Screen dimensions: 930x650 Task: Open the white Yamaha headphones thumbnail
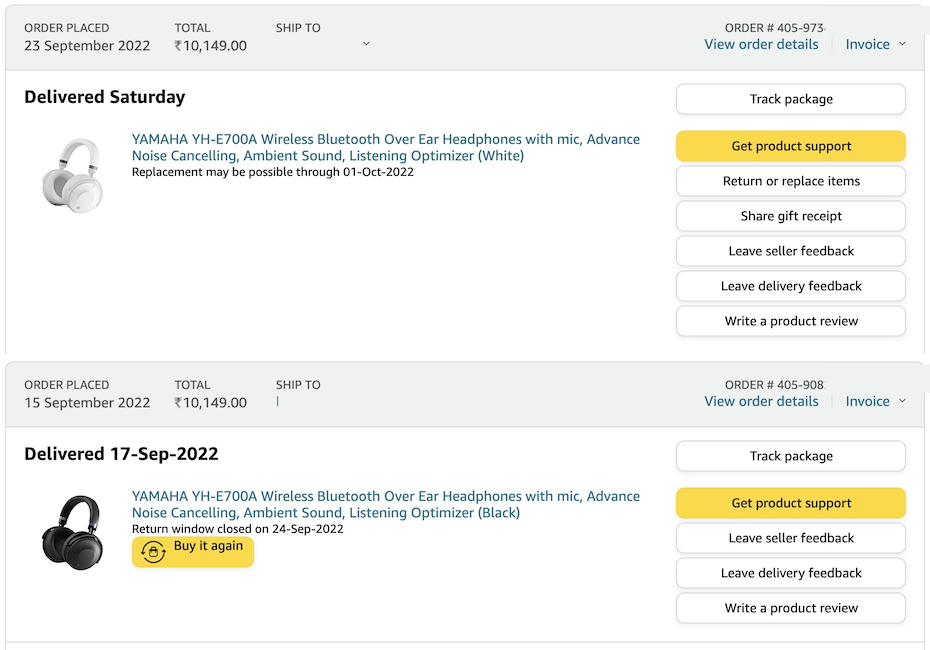tap(72, 174)
